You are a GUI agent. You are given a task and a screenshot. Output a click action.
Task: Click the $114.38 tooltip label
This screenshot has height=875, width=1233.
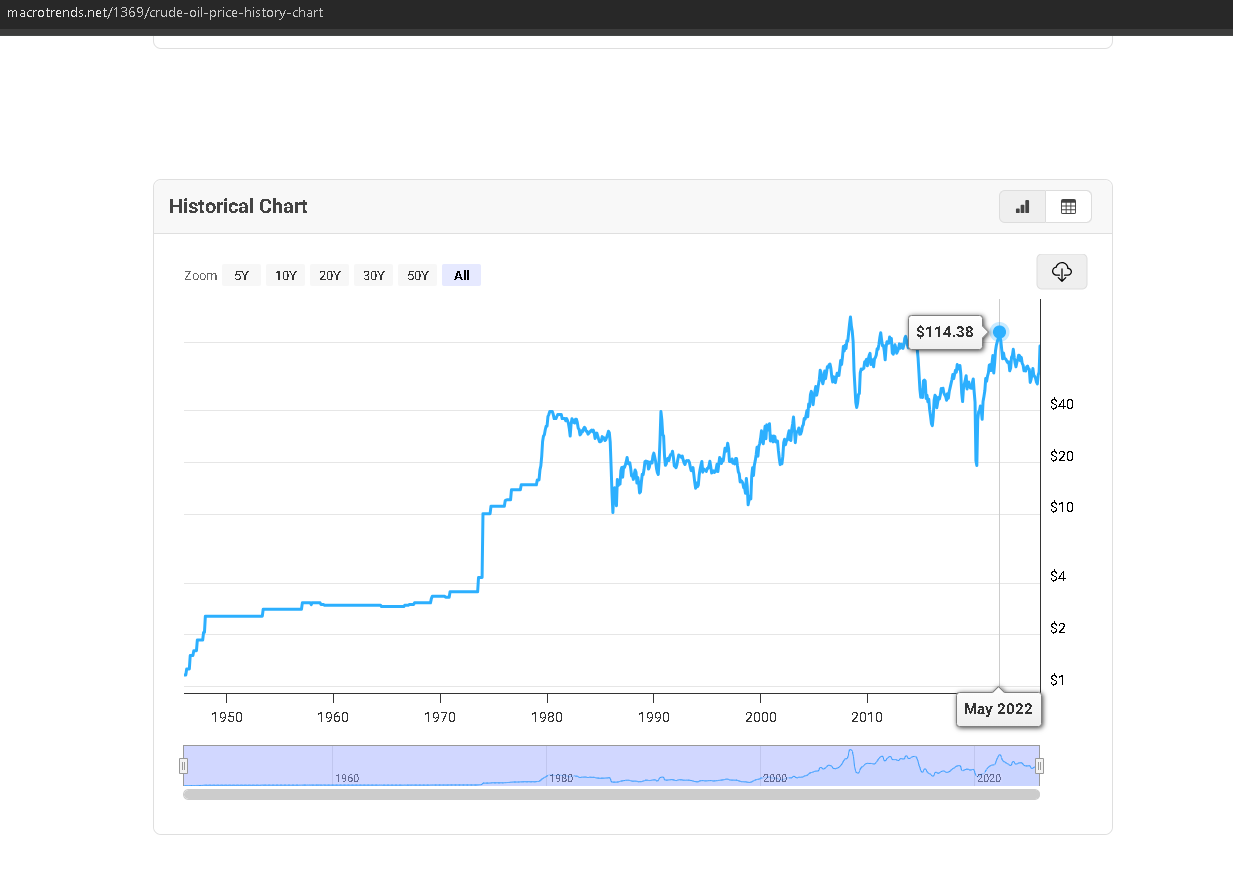tap(945, 332)
